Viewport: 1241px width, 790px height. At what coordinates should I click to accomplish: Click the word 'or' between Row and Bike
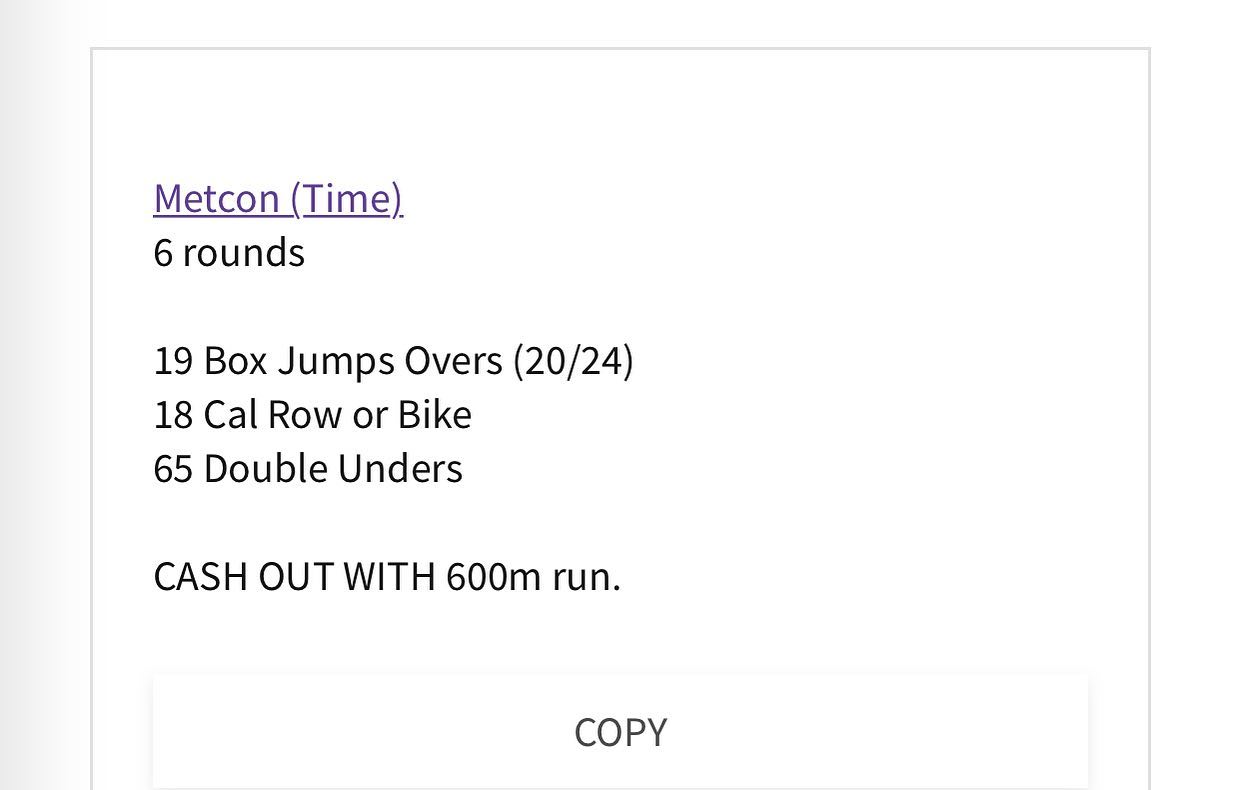pos(369,414)
